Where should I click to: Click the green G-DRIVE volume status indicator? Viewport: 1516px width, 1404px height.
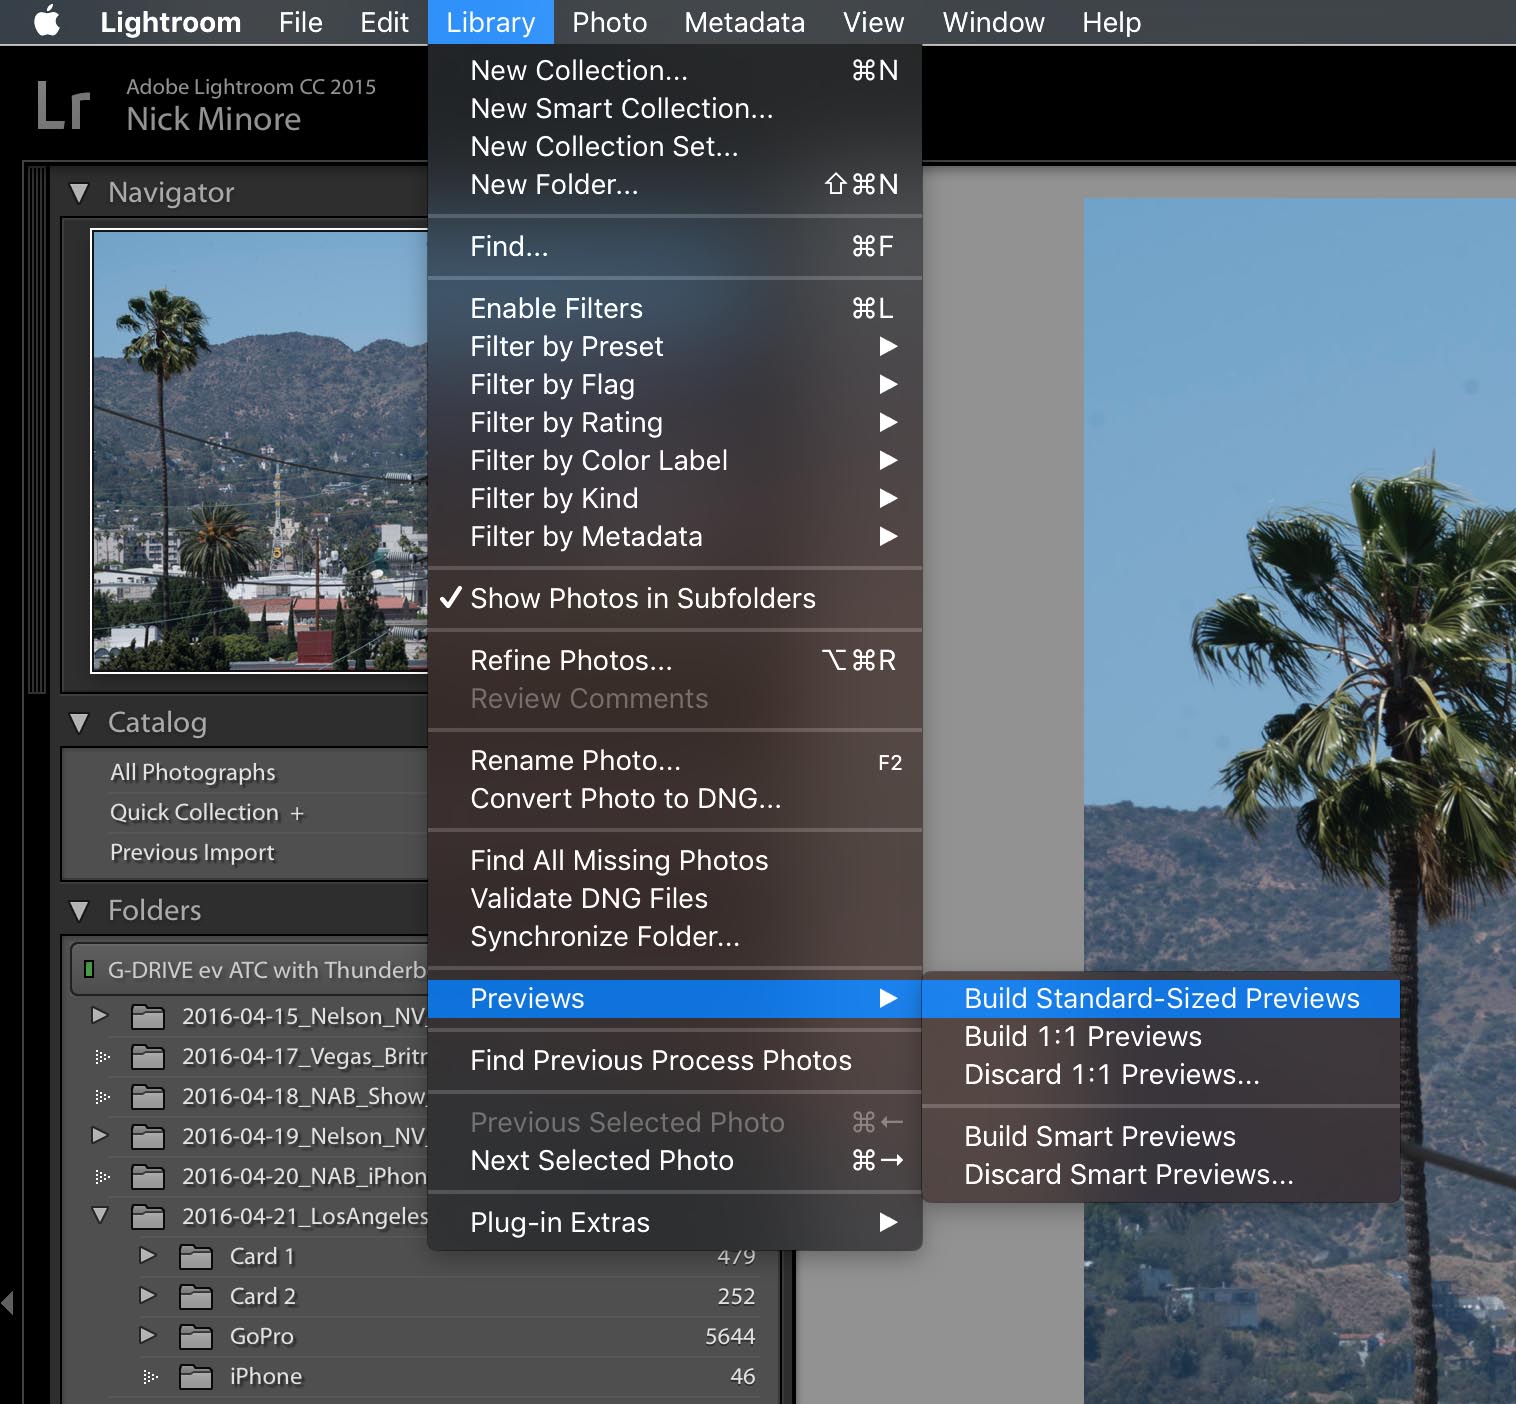click(89, 969)
